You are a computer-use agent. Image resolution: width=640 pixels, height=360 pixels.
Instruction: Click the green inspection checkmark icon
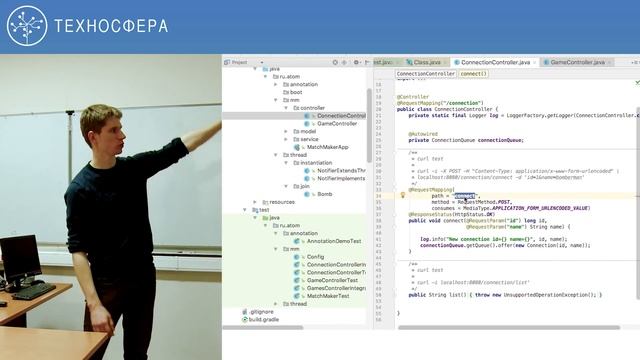click(x=637, y=82)
